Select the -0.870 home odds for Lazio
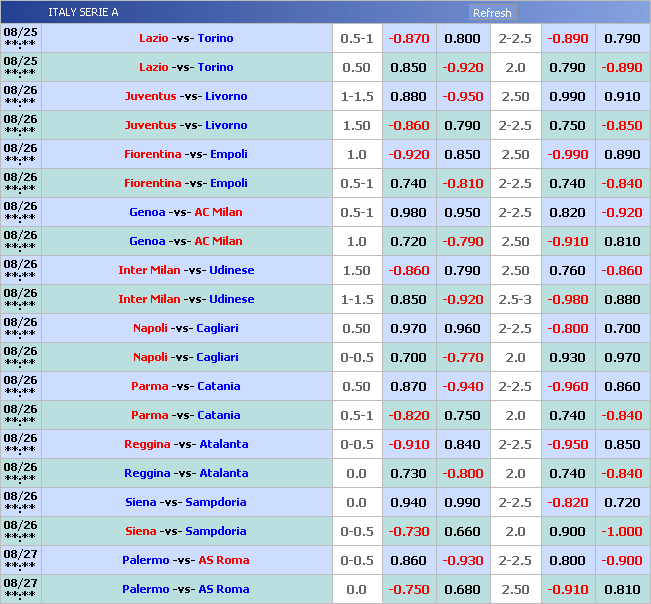 coord(409,38)
